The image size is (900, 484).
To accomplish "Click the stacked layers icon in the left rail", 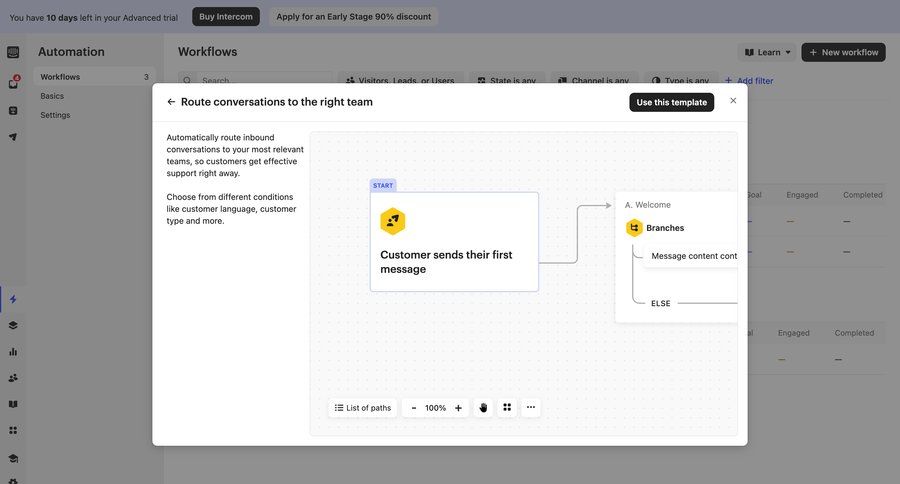I will click(13, 326).
